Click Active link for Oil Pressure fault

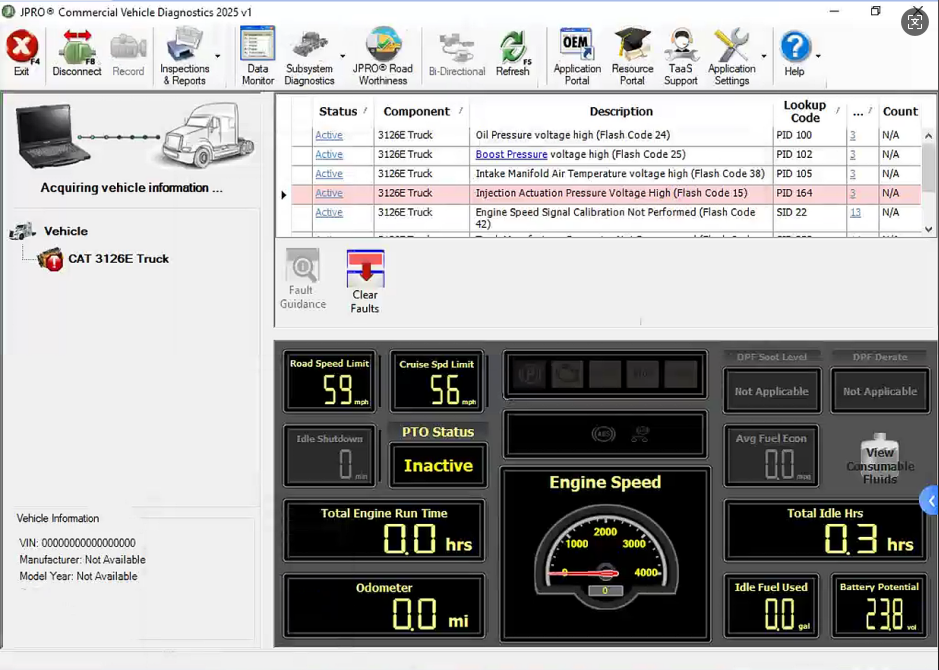point(329,135)
